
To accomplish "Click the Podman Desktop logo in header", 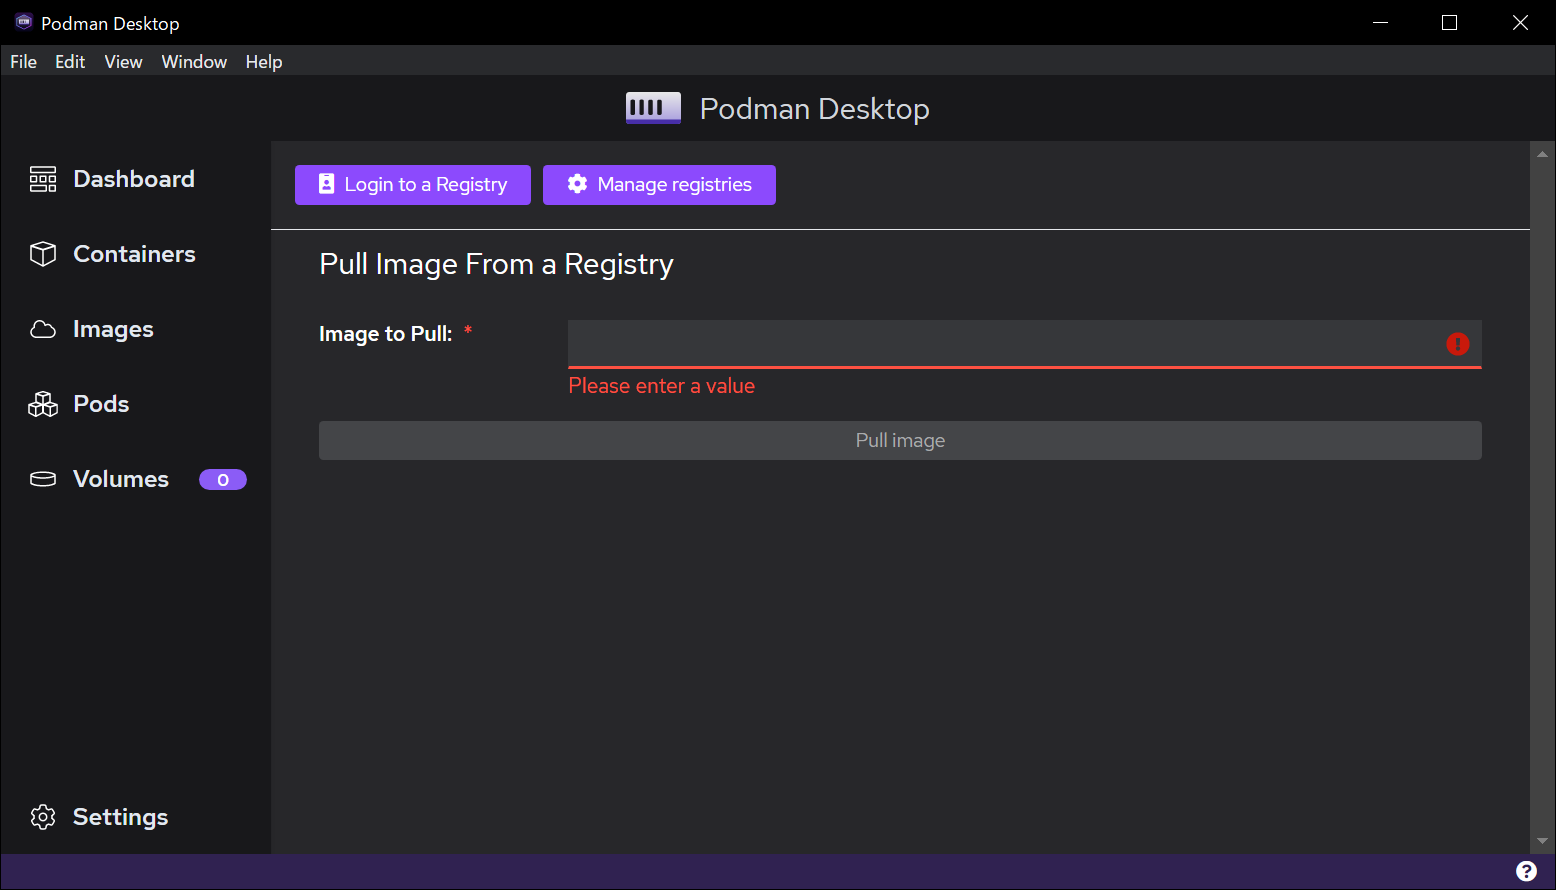I will tap(653, 108).
